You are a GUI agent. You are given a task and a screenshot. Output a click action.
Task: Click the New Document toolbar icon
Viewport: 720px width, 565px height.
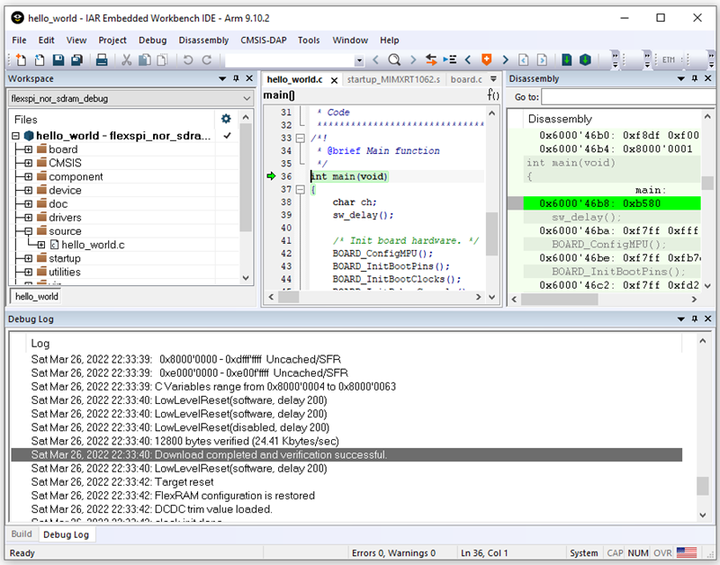pyautogui.click(x=19, y=60)
